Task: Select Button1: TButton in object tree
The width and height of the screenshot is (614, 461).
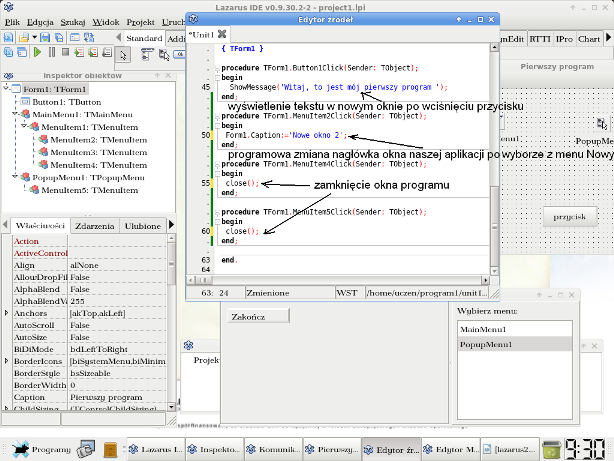Action: pos(67,102)
